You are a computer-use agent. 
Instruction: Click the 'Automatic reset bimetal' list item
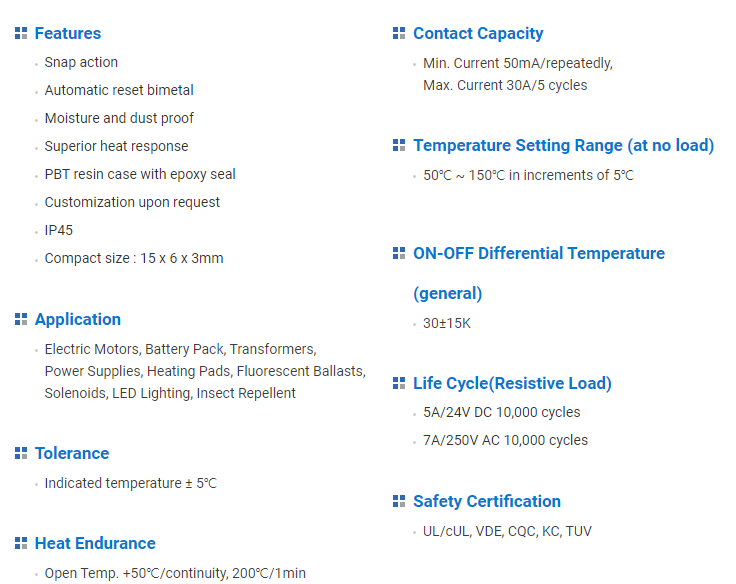(119, 90)
